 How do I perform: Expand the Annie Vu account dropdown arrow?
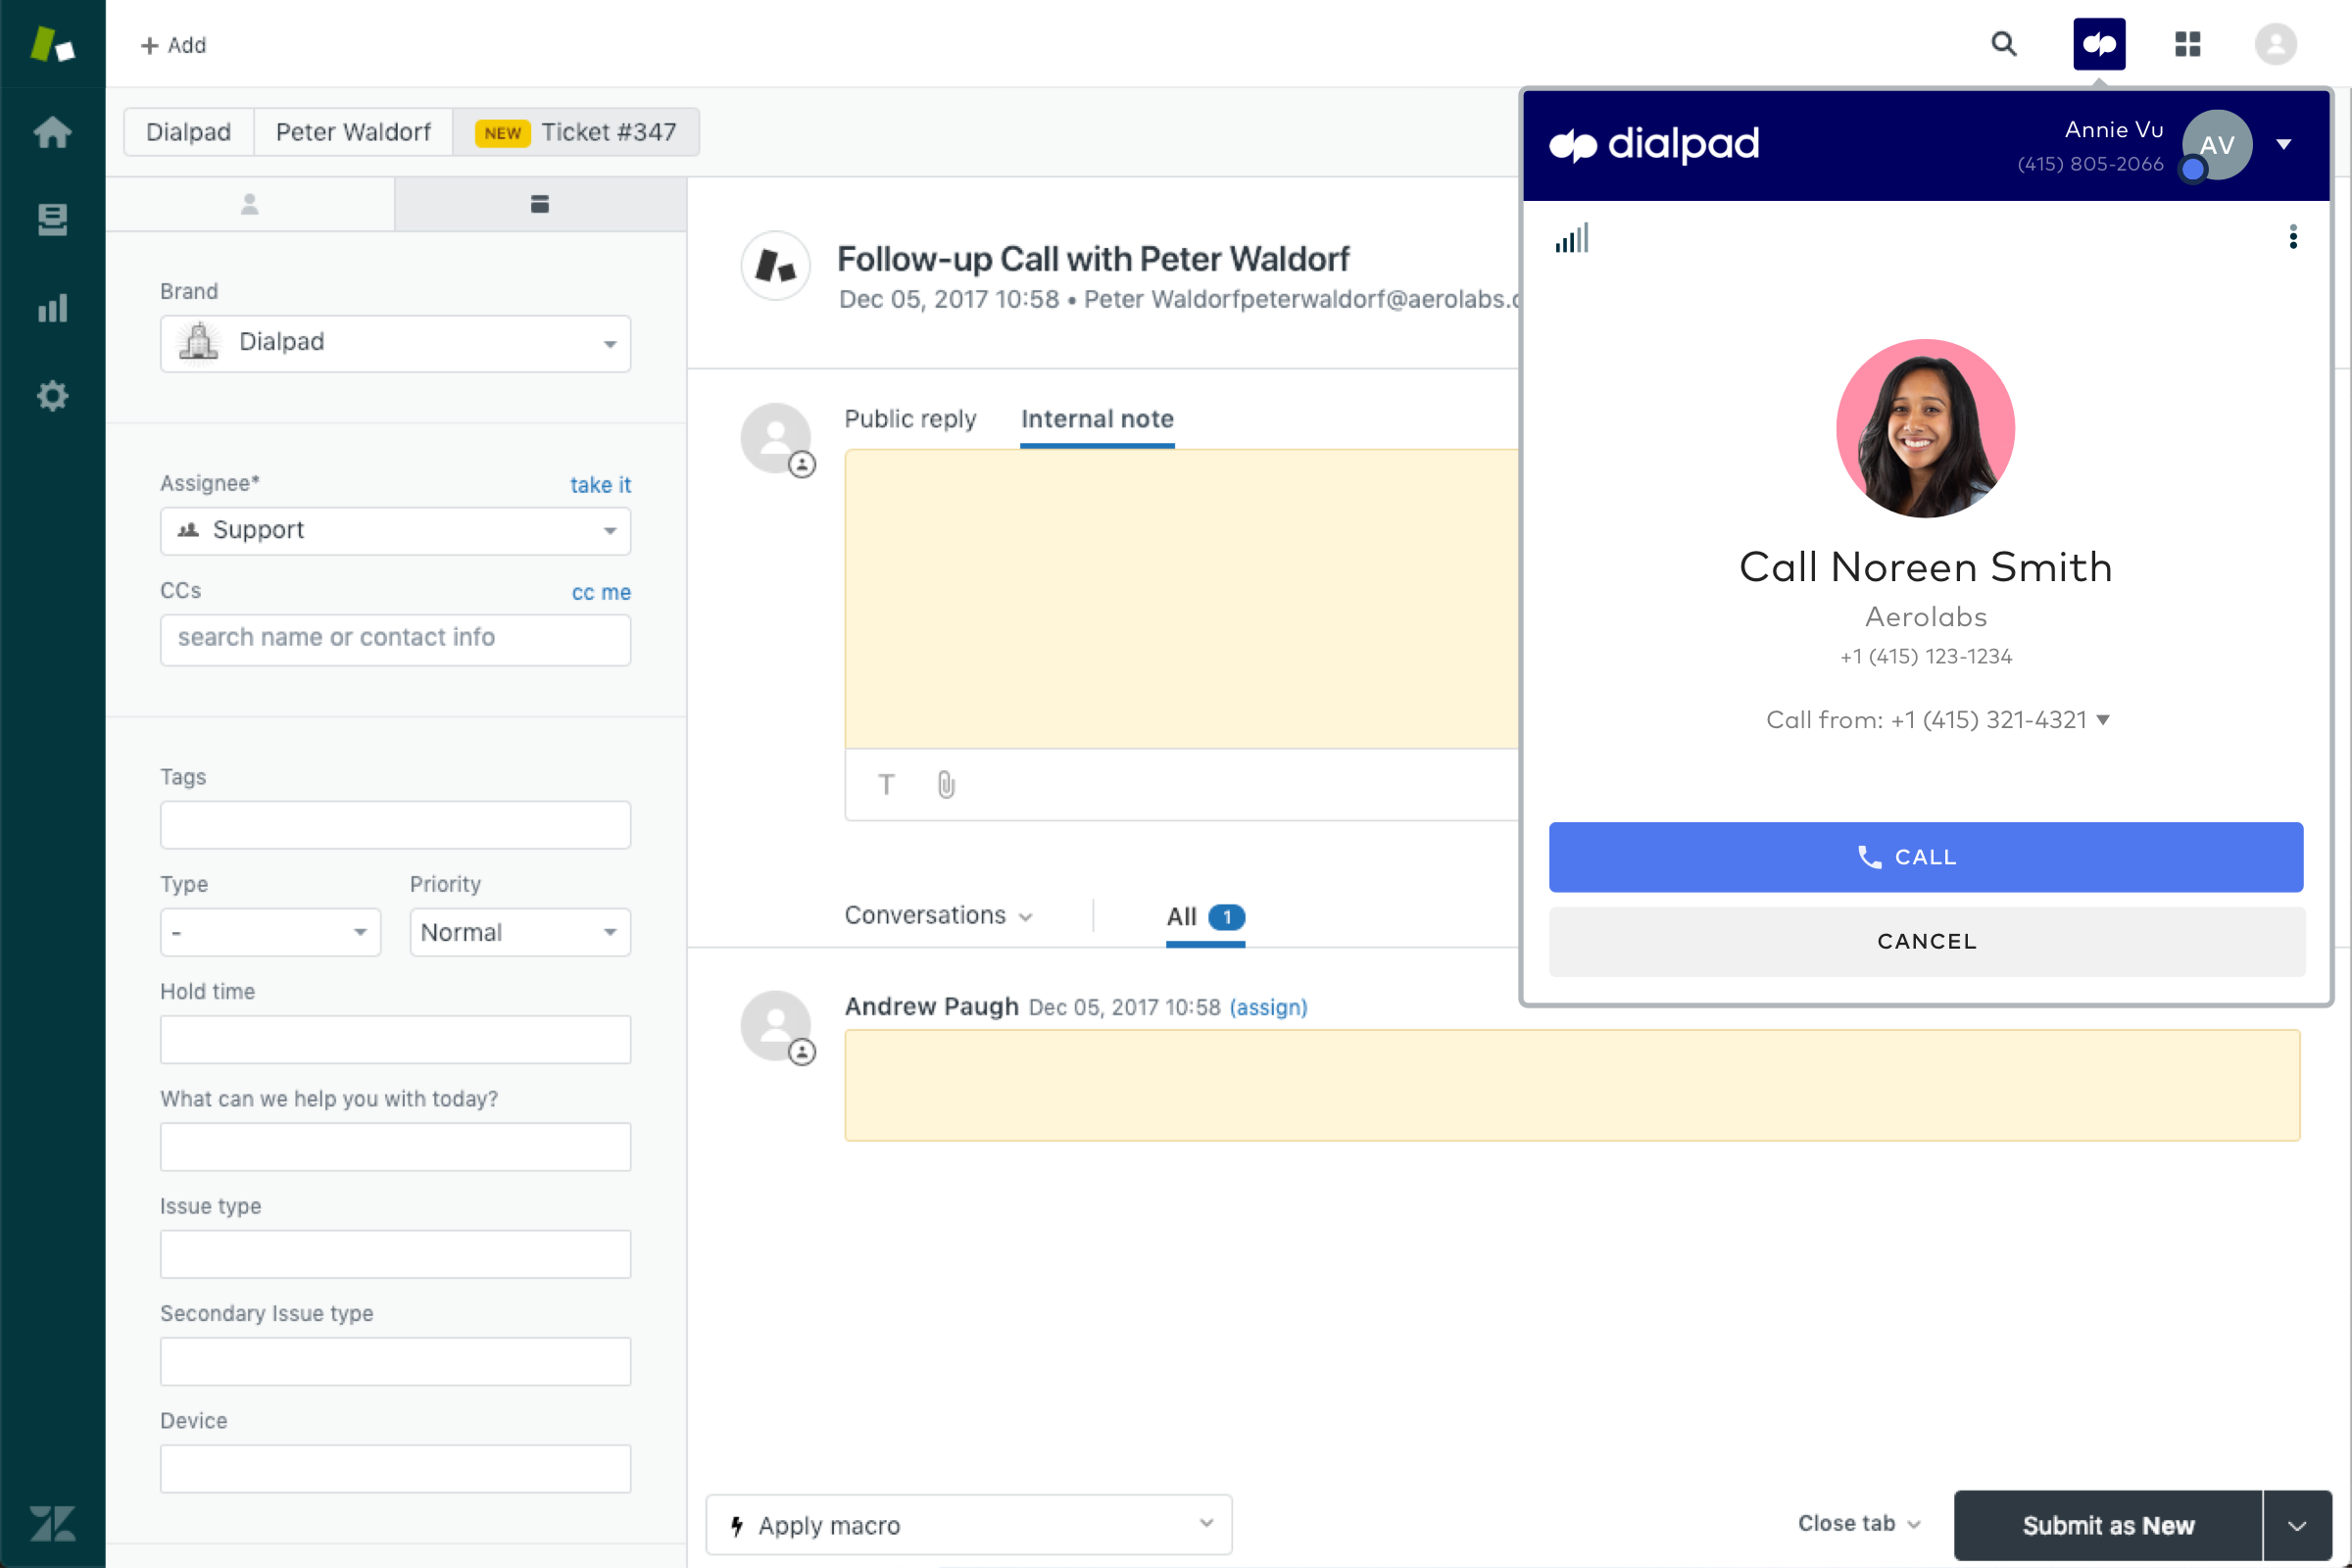pyautogui.click(x=2284, y=144)
